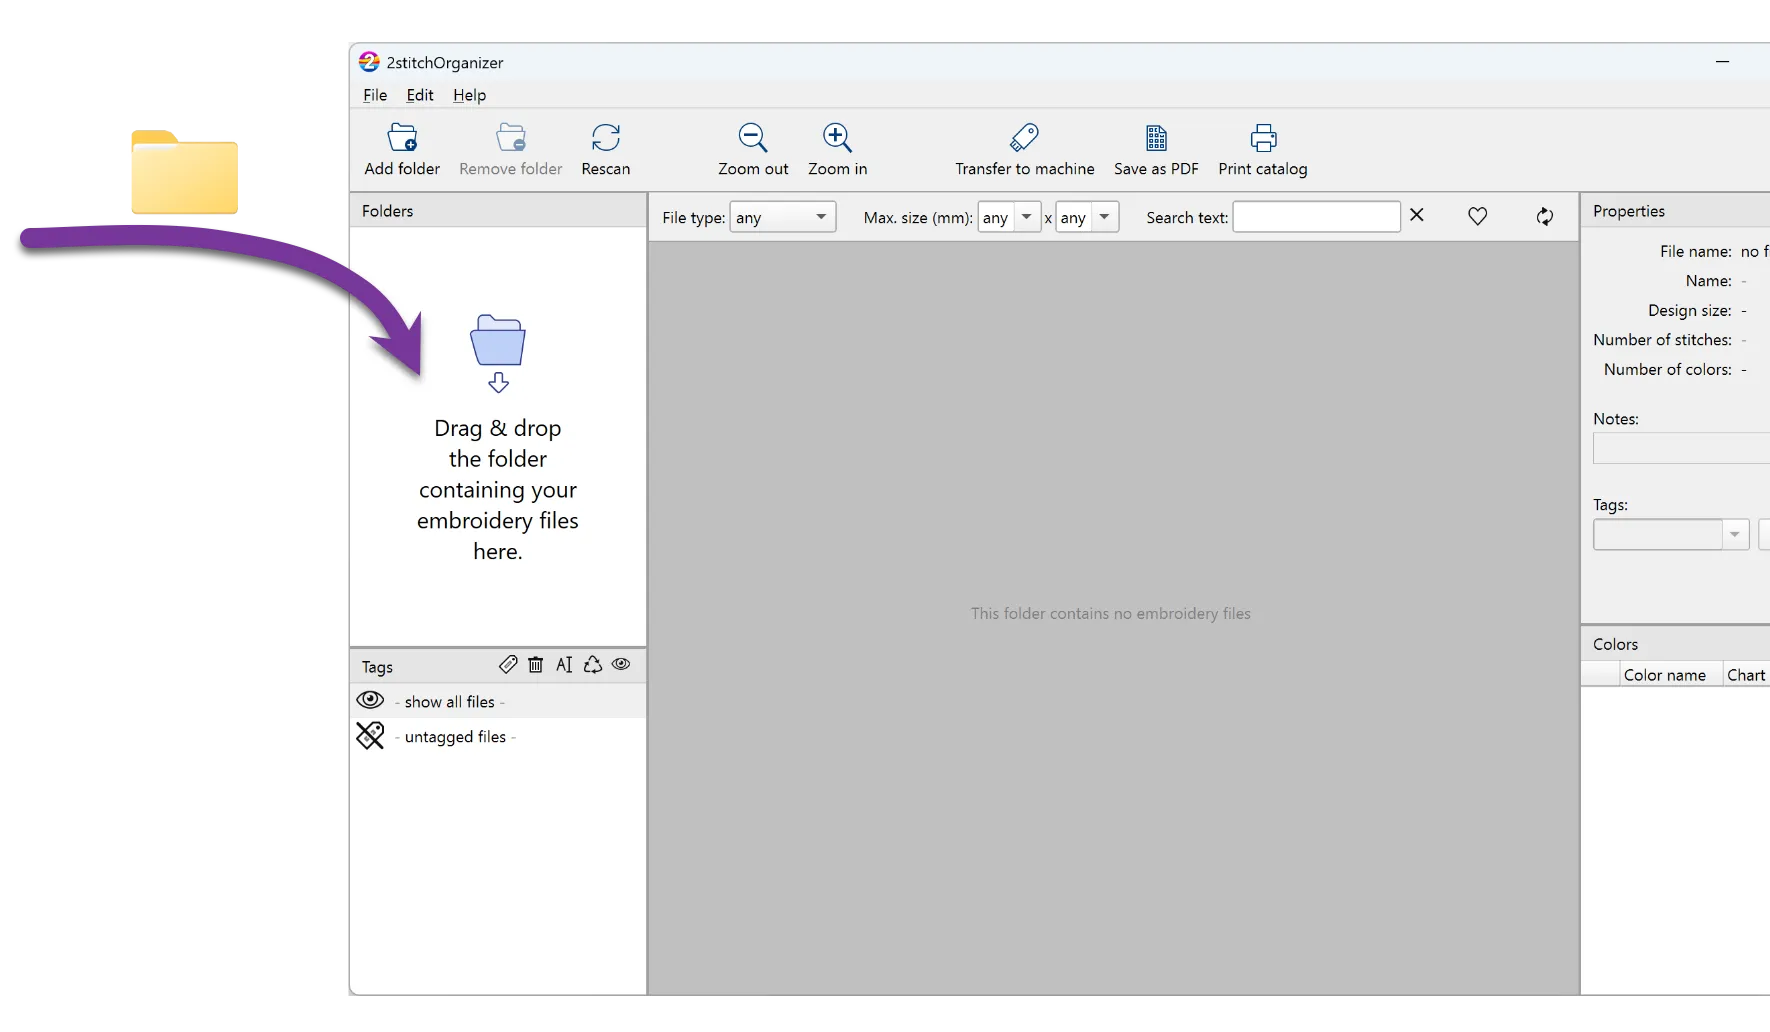Toggle the eye icon in the Tags header
Viewport: 1770px width, 1032px height.
[621, 664]
